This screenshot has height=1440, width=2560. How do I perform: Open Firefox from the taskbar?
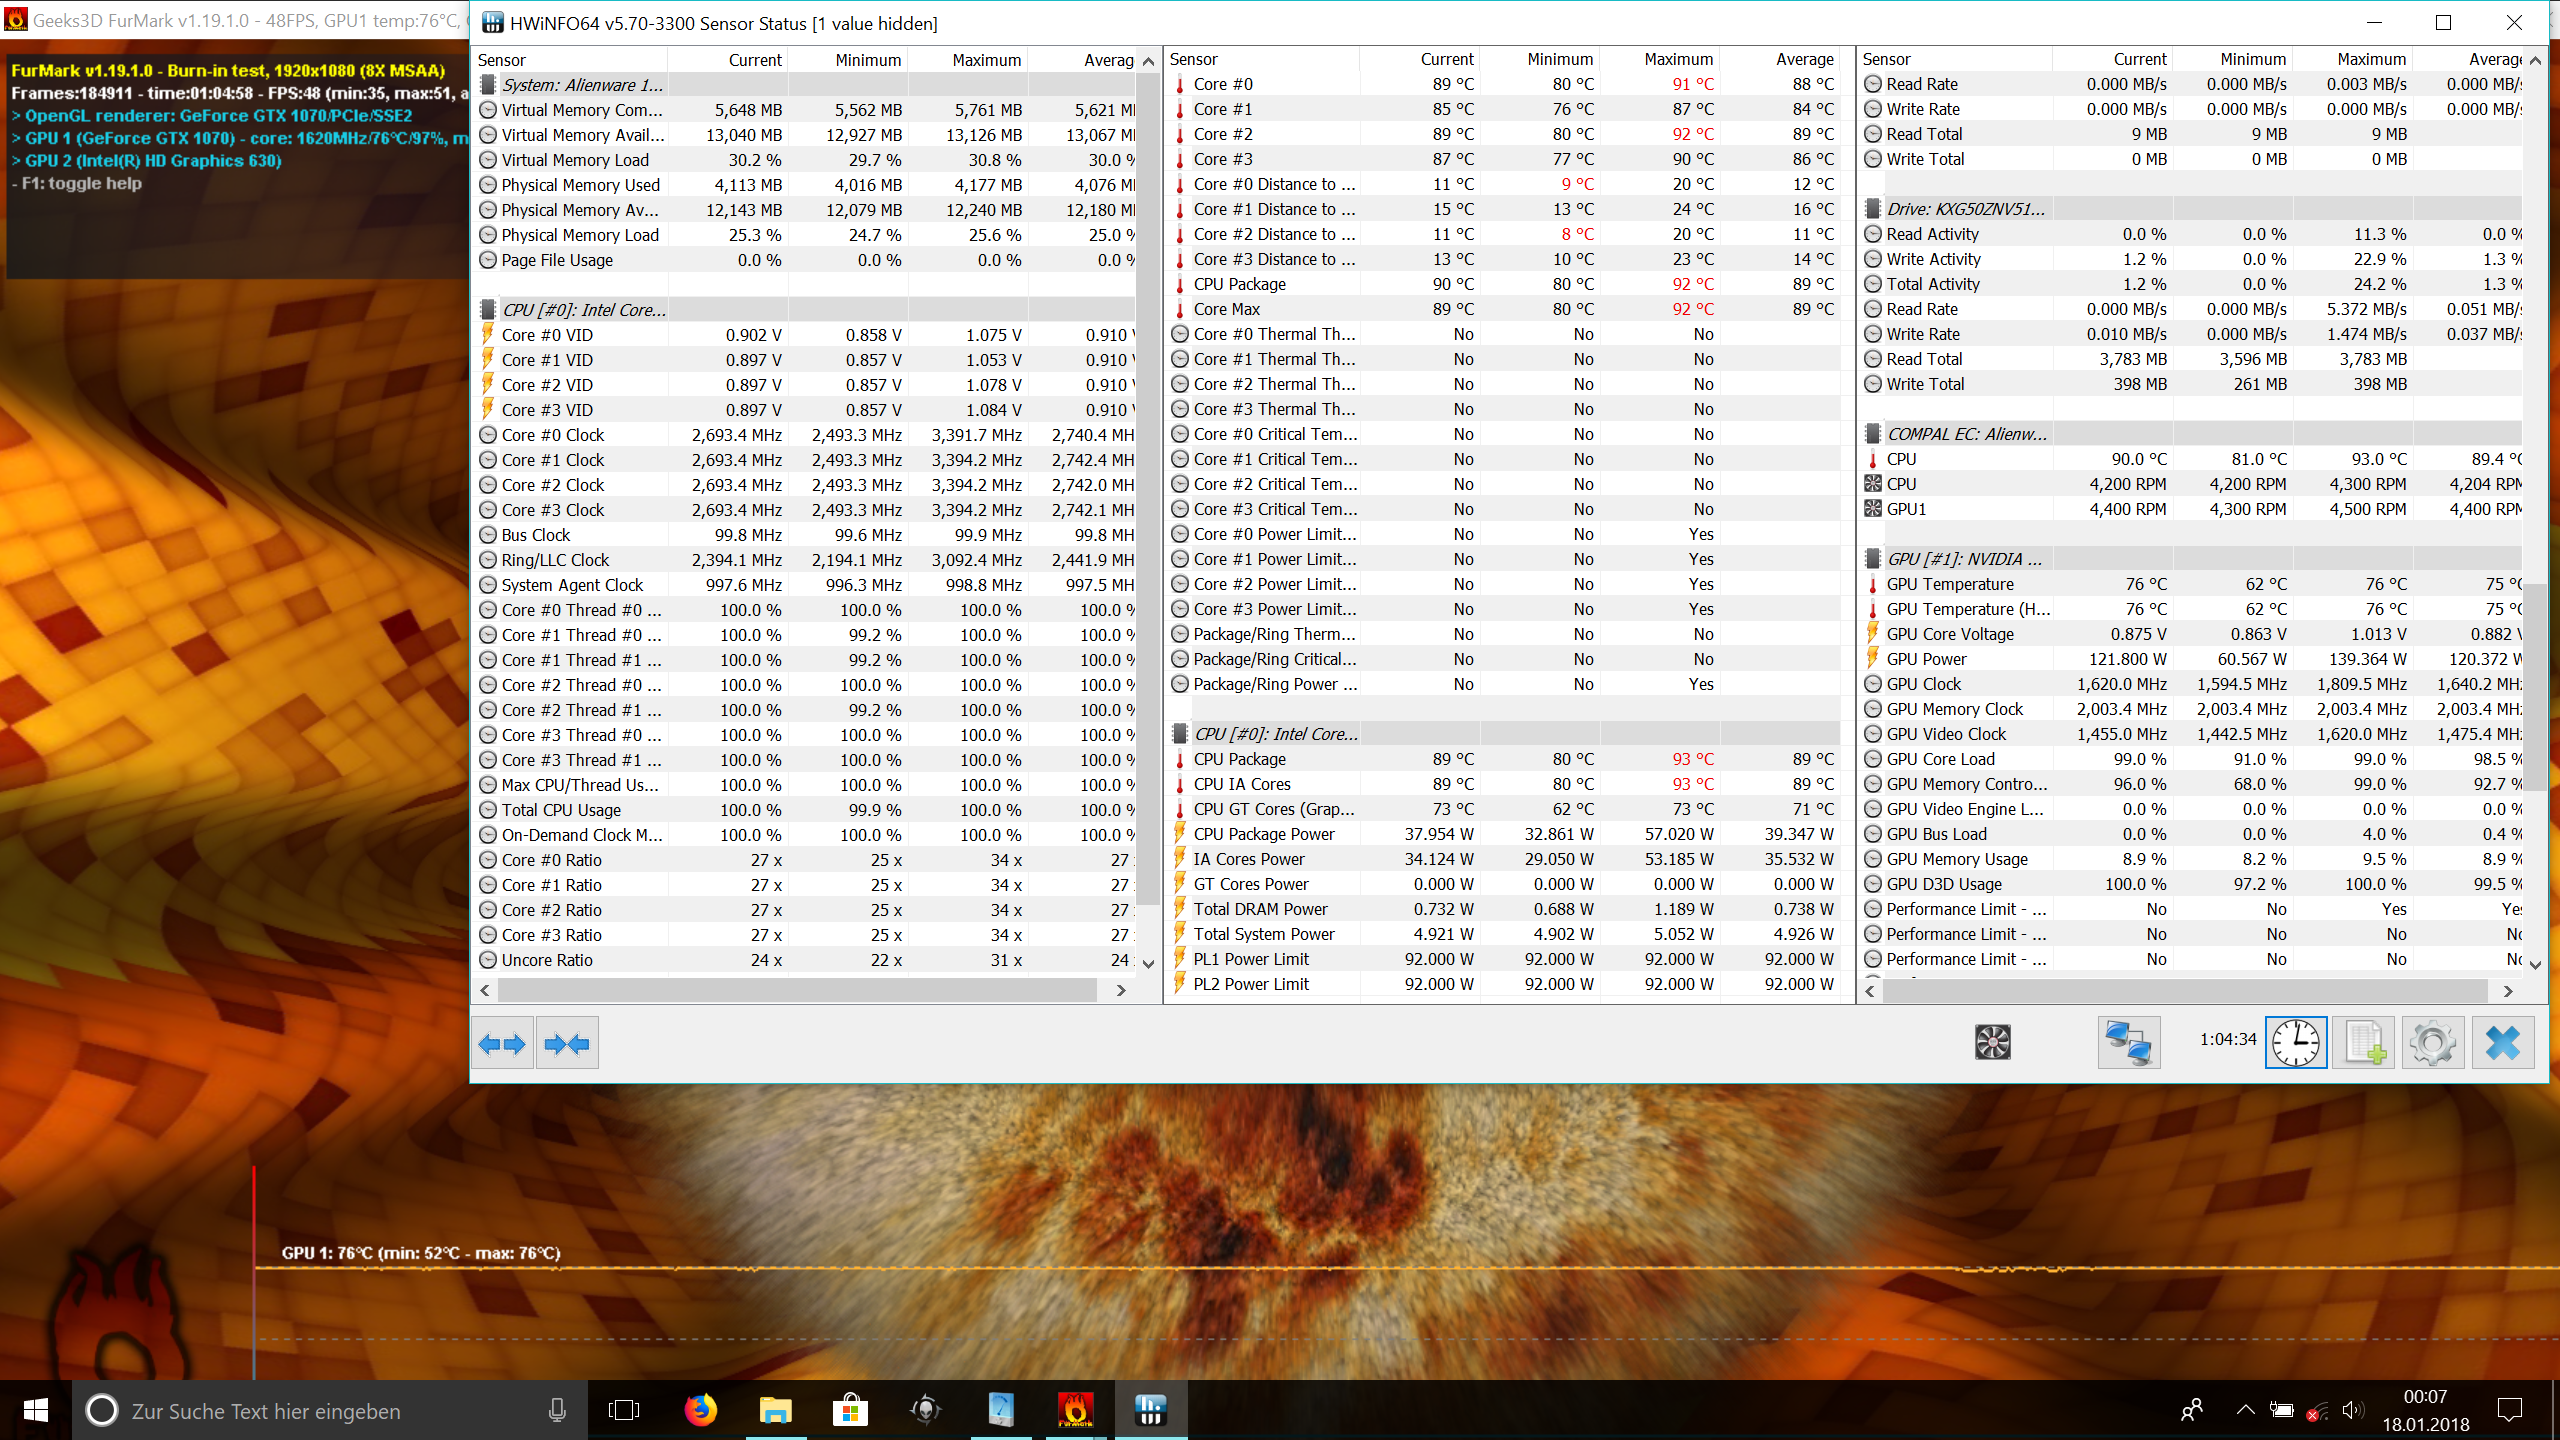[700, 1410]
